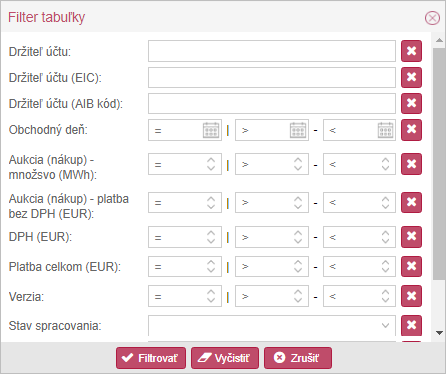Screen dimensions: 446x379
Task: Decrease Platba celkom (EUR) less-than value
Action: (385, 270)
